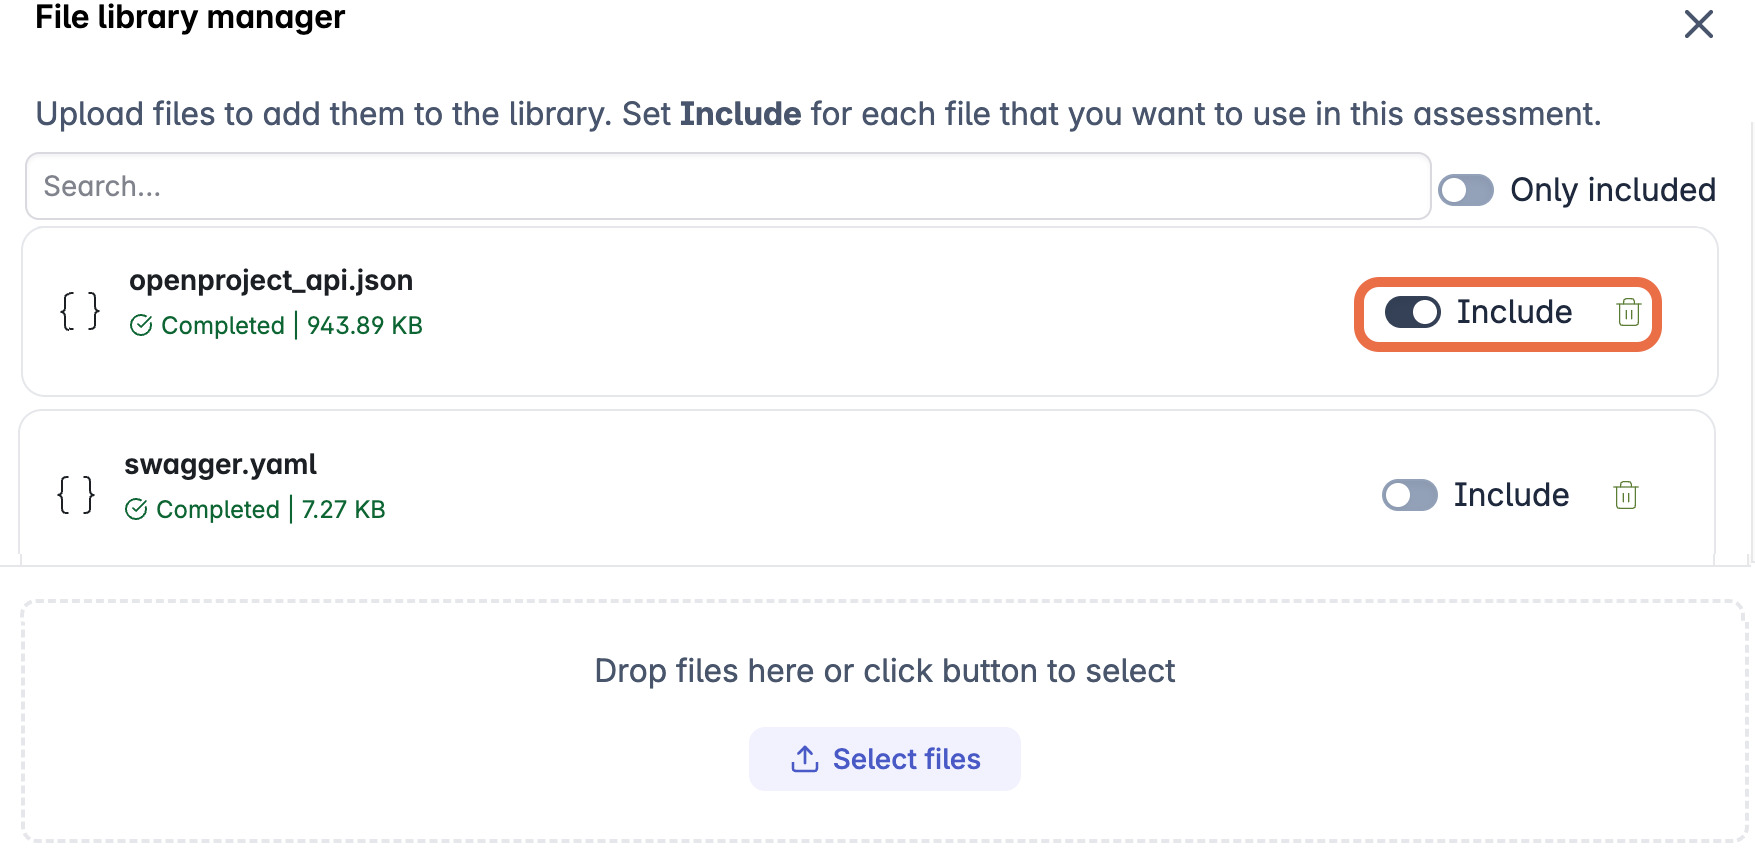This screenshot has width=1755, height=856.
Task: Click the completed checkmark icon for openproject_api.json
Action: [140, 325]
